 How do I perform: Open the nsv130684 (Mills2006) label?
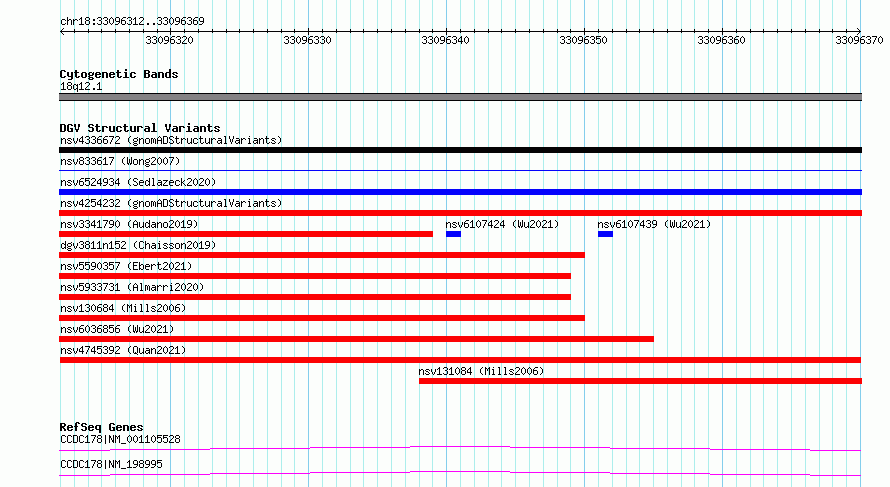coord(123,308)
